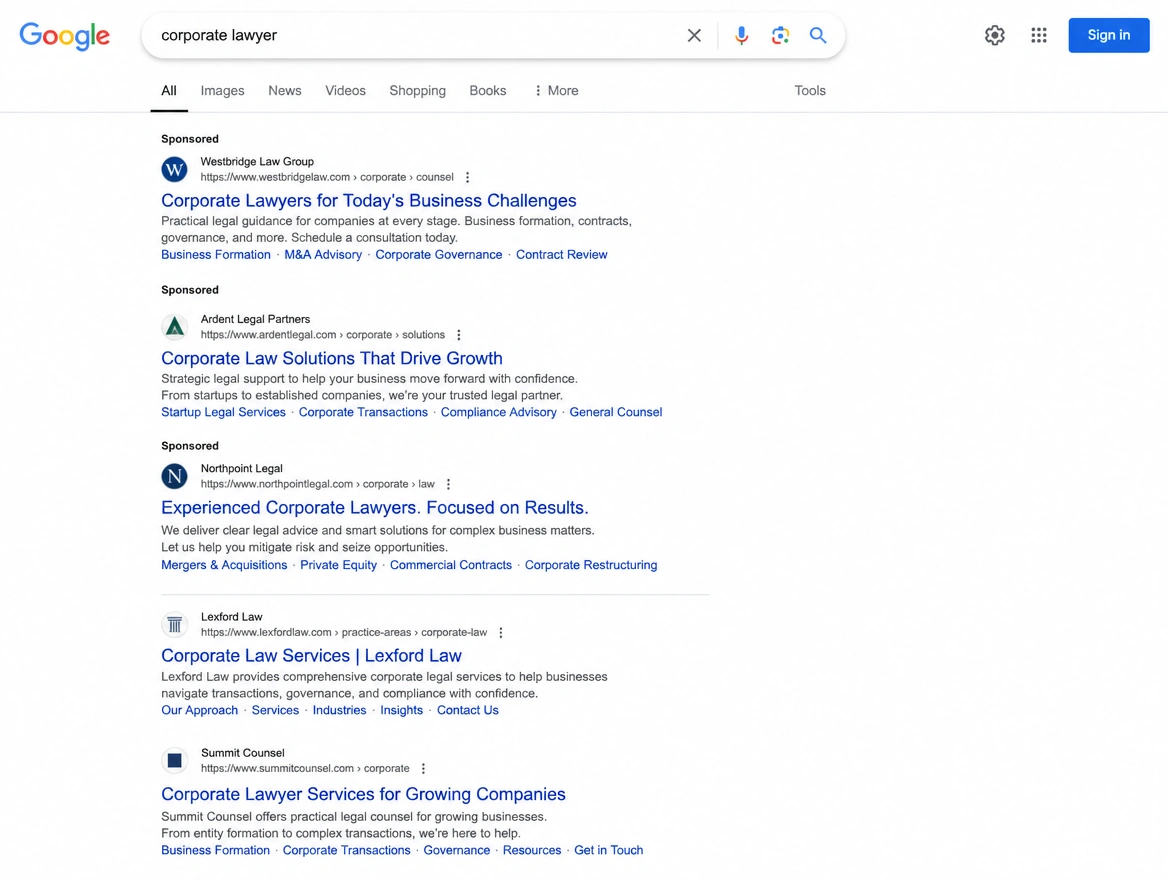
Task: Open three-dot menu for Summit Counsel result
Action: (x=423, y=768)
